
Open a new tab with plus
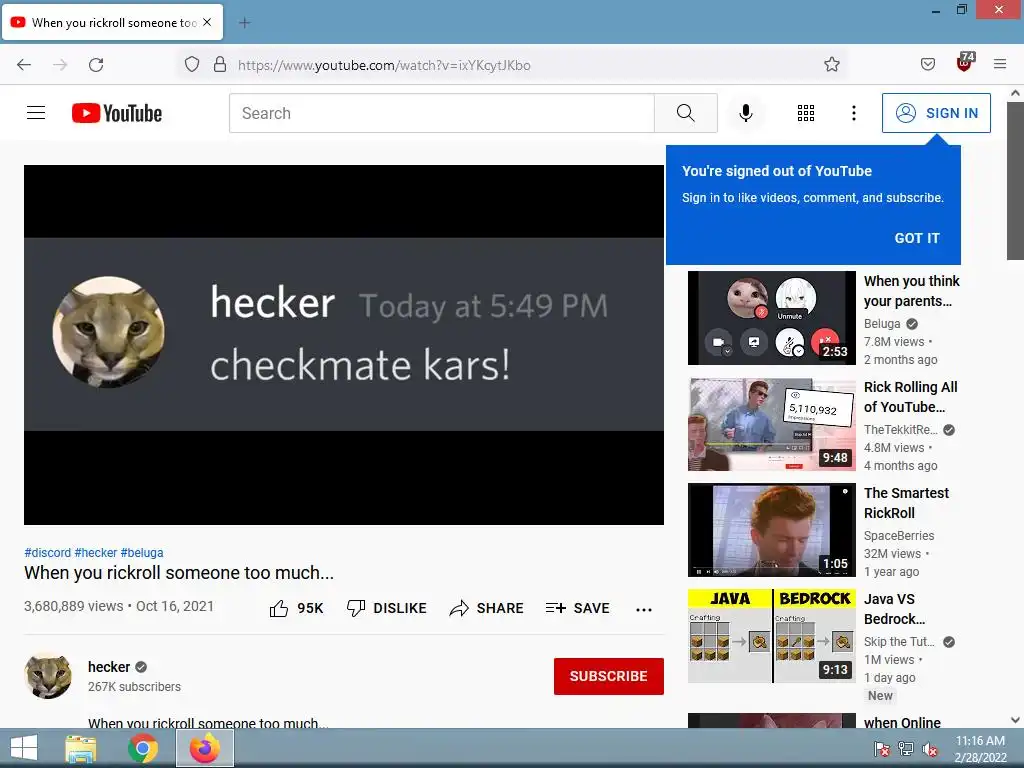(x=244, y=23)
